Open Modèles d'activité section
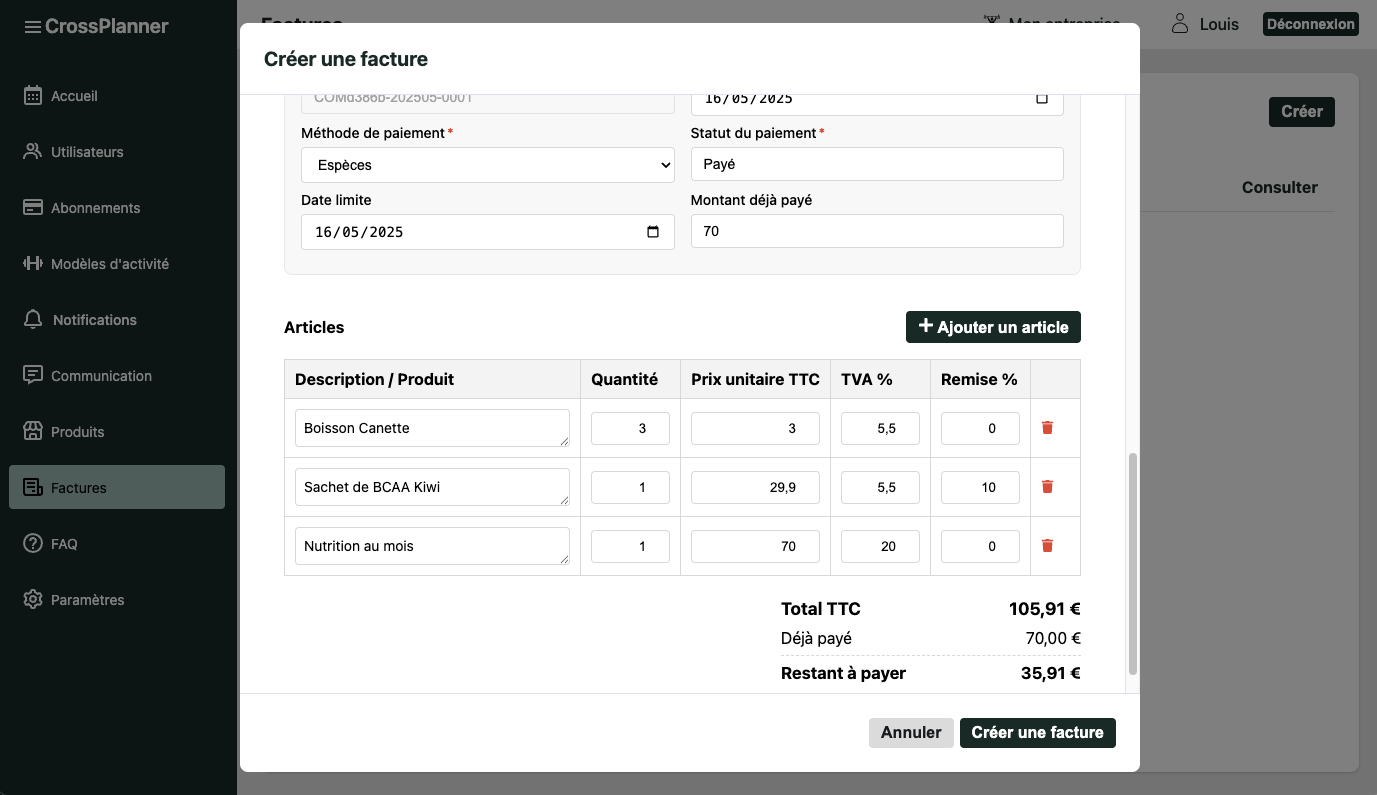This screenshot has height=795, width=1377. (117, 264)
